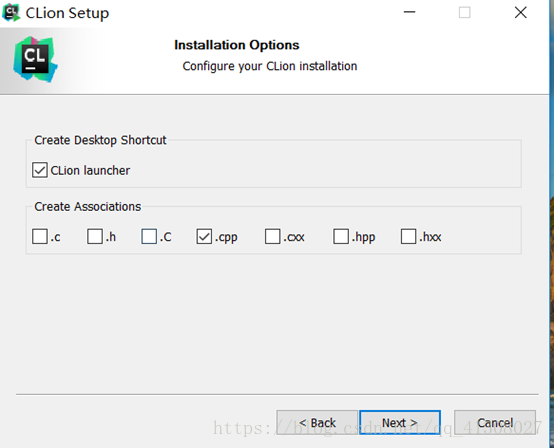The image size is (554, 448).
Task: Click the Create Associations group label
Action: click(x=88, y=207)
